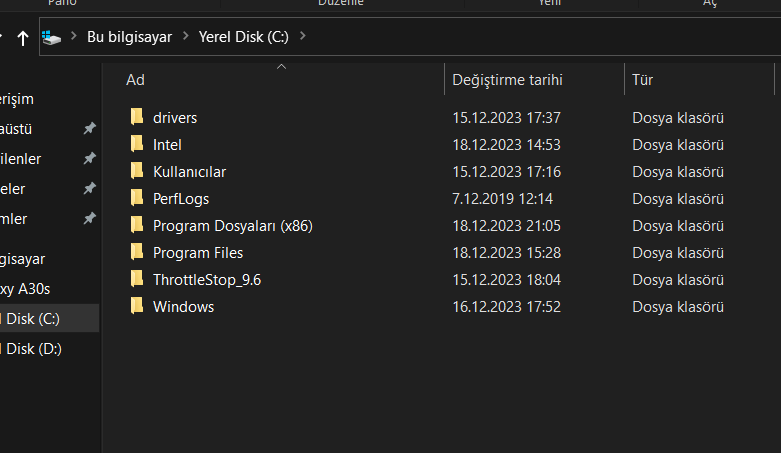Click the Windows folder icon
Viewport: 781px width, 453px height.
[x=137, y=306]
